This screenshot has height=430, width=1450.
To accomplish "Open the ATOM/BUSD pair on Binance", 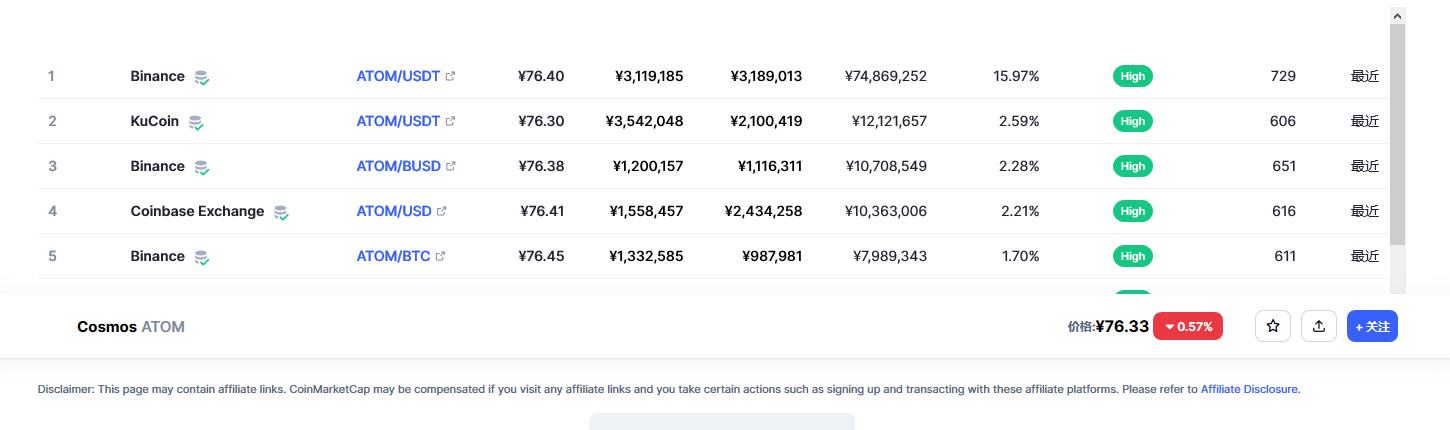I will (x=398, y=166).
